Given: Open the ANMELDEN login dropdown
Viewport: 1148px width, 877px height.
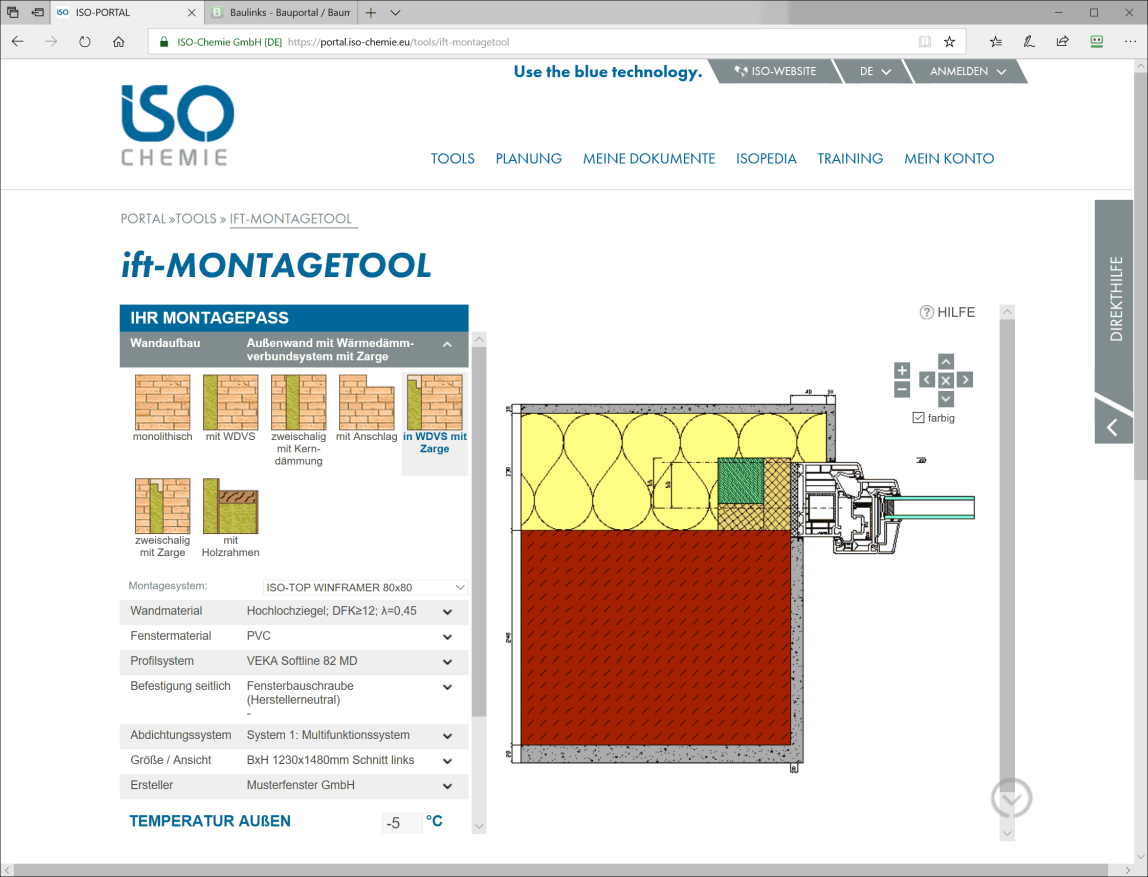Looking at the screenshot, I should click(x=968, y=71).
